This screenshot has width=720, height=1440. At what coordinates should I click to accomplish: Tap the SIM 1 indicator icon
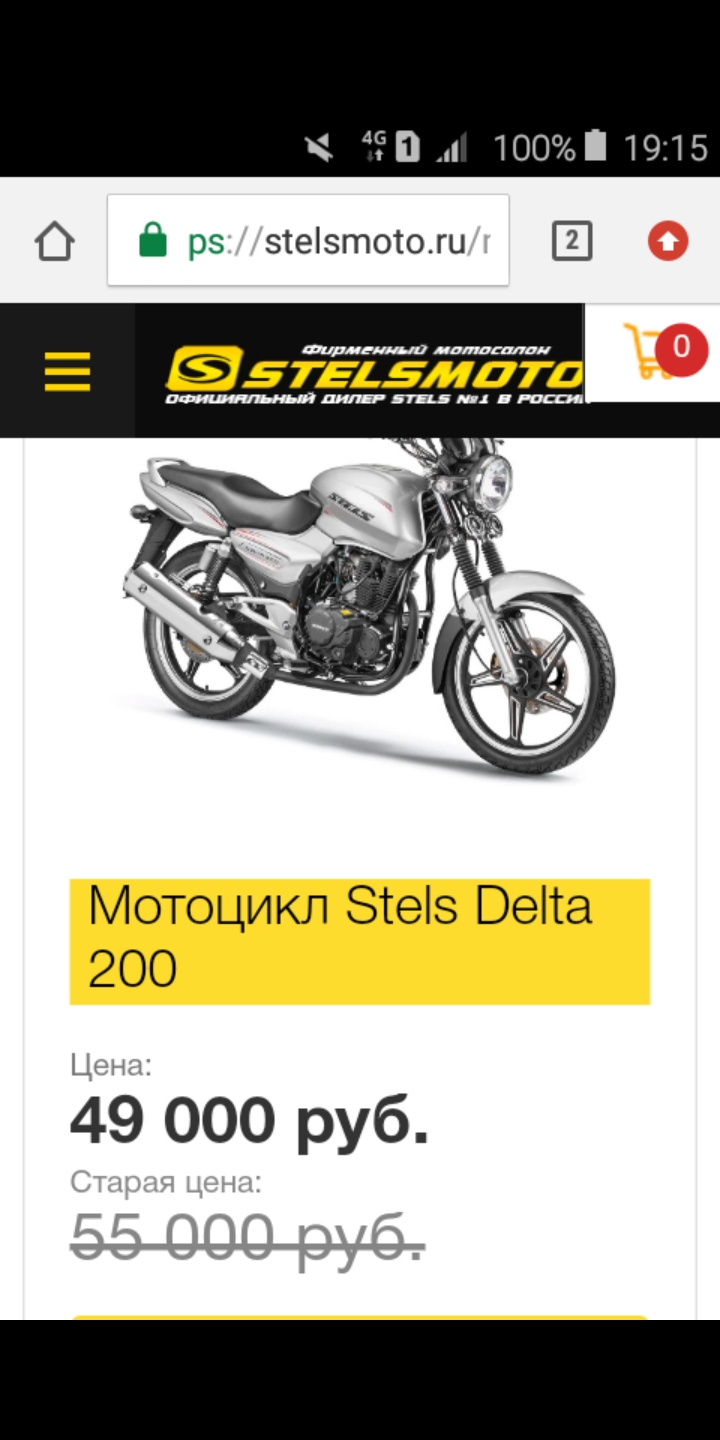(407, 148)
